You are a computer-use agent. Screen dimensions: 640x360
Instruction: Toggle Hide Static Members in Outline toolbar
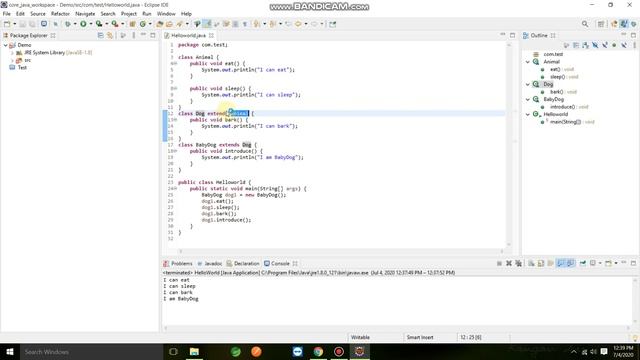click(605, 45)
